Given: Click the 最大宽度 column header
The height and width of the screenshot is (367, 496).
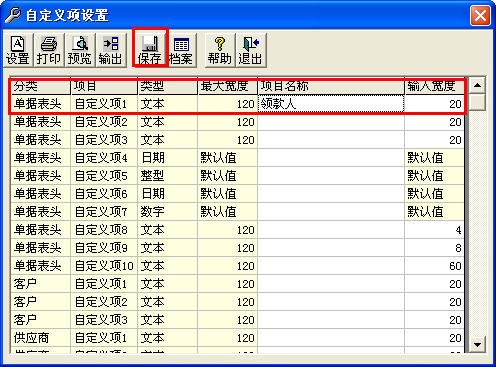Looking at the screenshot, I should (228, 86).
